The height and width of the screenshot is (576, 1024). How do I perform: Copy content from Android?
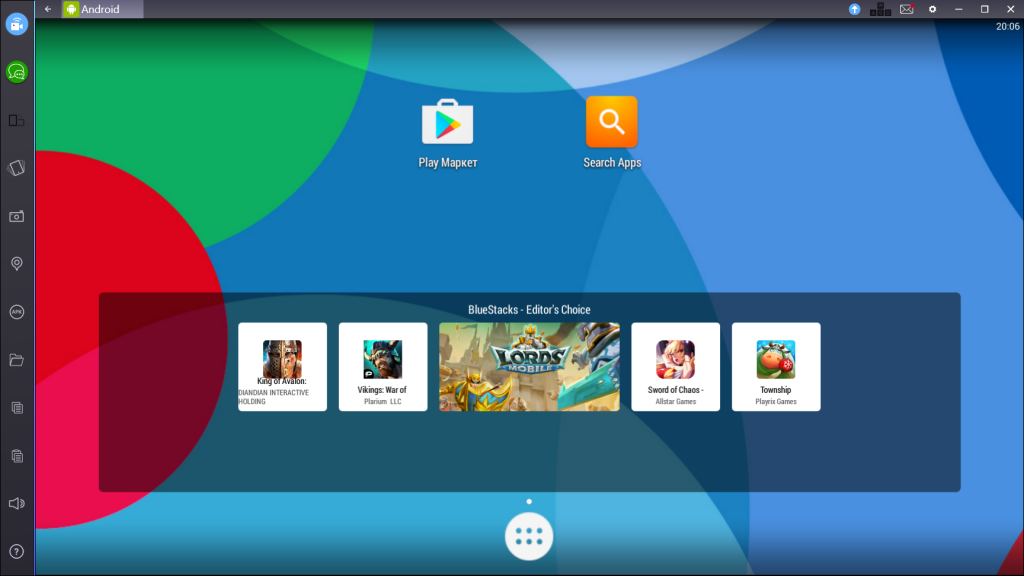coord(15,407)
